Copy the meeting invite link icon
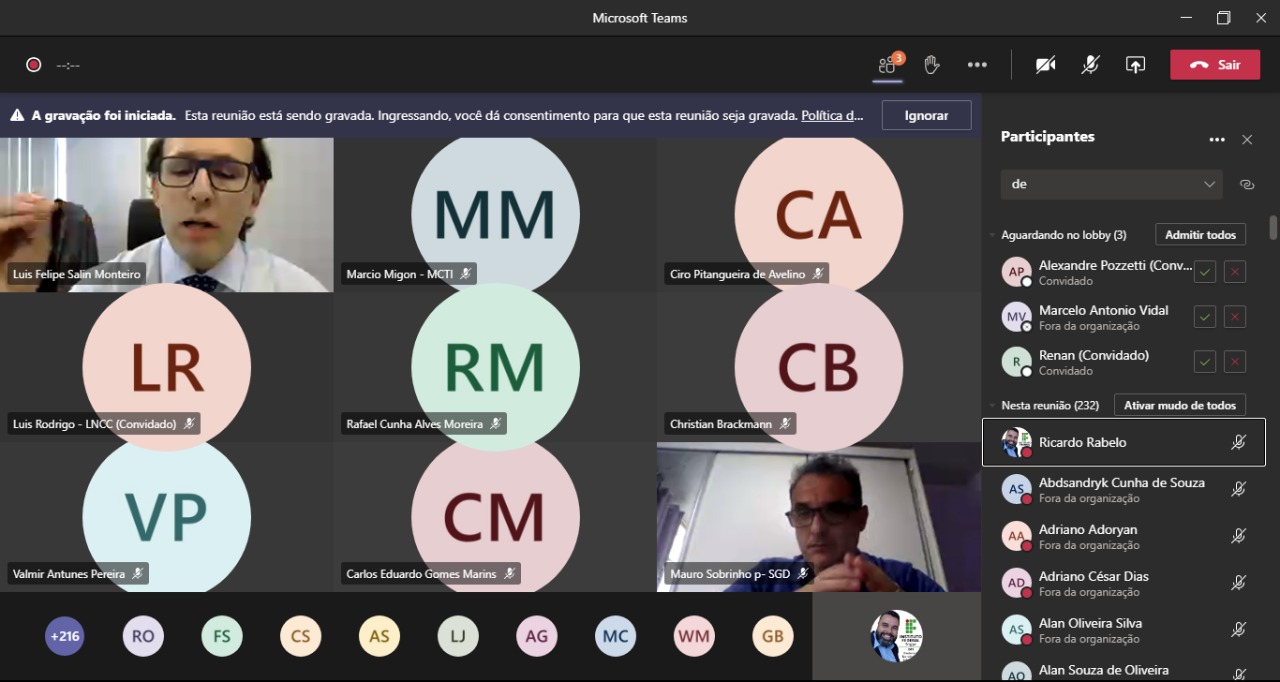The height and width of the screenshot is (682, 1280). (x=1246, y=184)
